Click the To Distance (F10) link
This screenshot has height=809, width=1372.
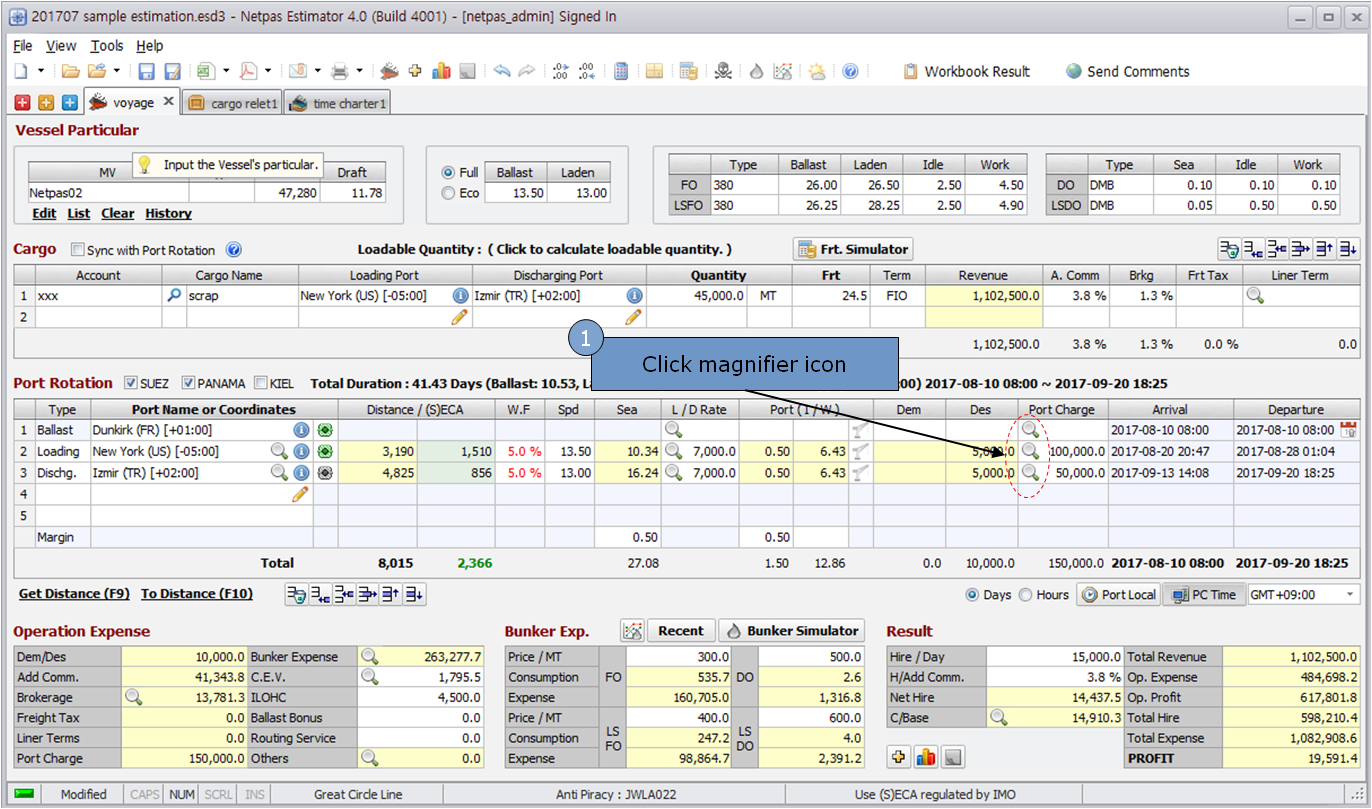coord(197,594)
